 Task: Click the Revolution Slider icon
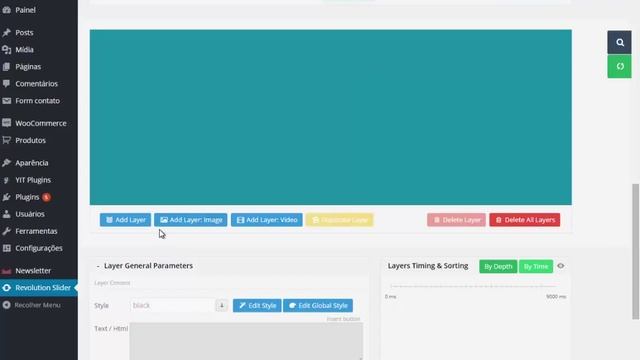click(7, 288)
